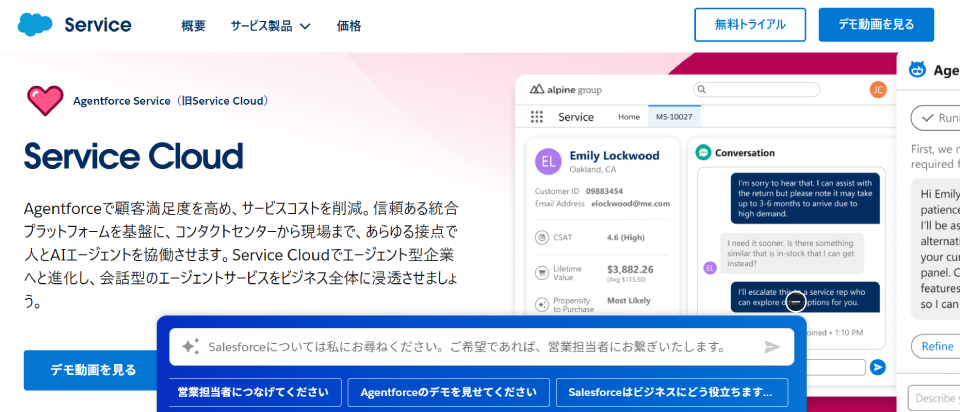The height and width of the screenshot is (412, 960).
Task: Switch to the MS-10027 tab
Action: click(x=674, y=117)
